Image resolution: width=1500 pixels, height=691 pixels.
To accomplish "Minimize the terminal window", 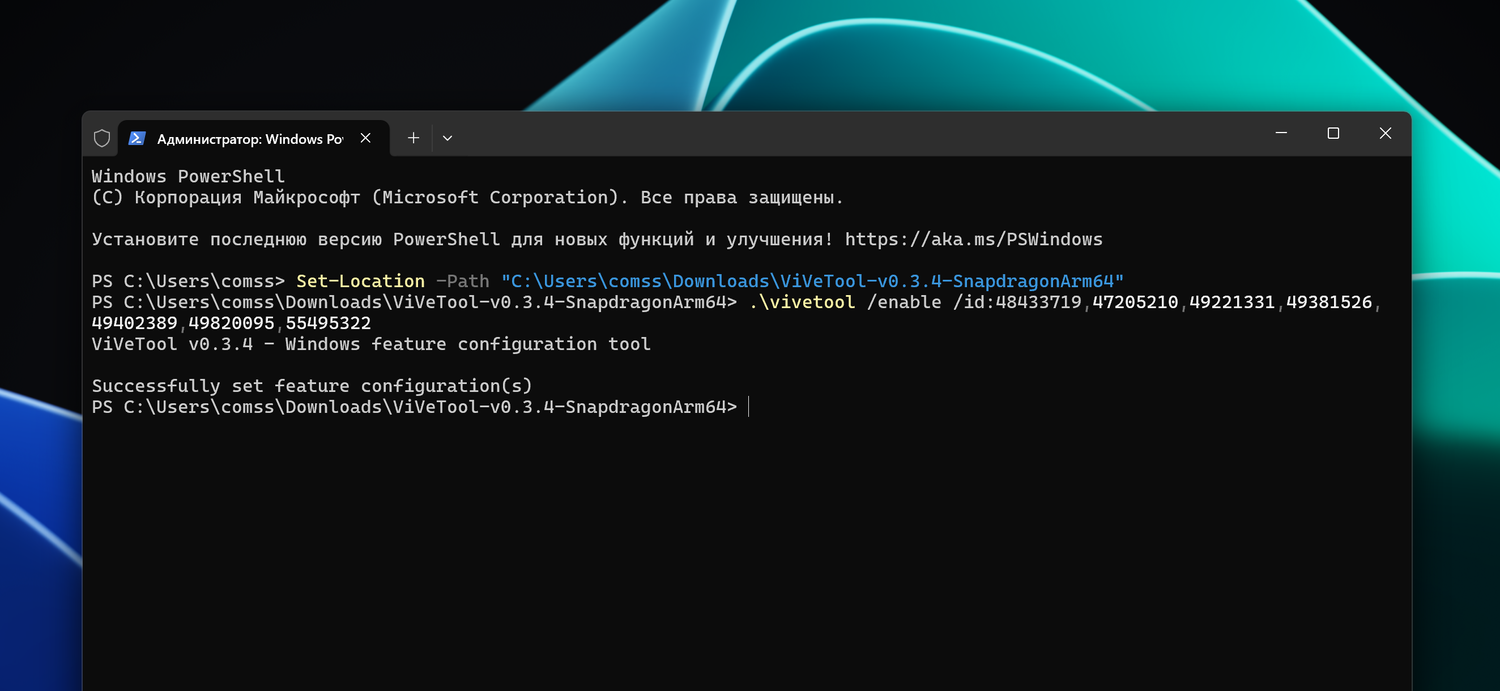I will 1281,134.
